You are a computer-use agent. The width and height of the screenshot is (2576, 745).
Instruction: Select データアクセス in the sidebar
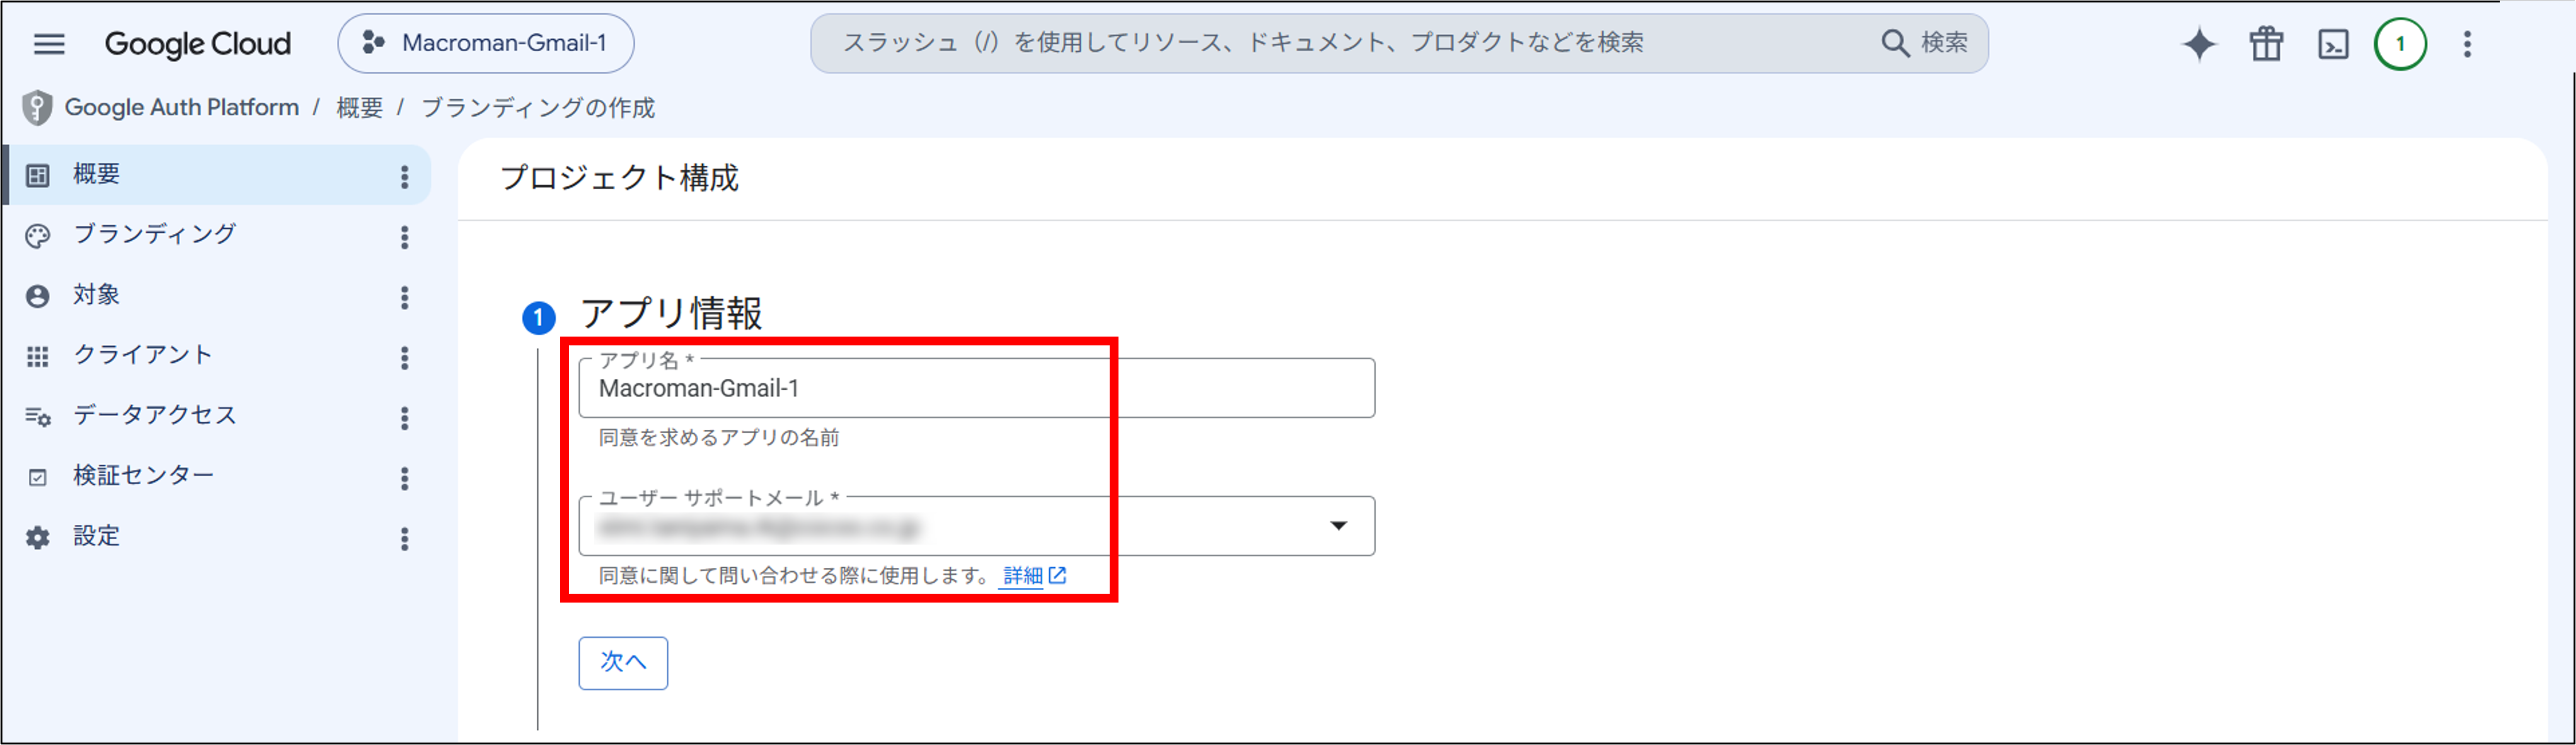218,416
